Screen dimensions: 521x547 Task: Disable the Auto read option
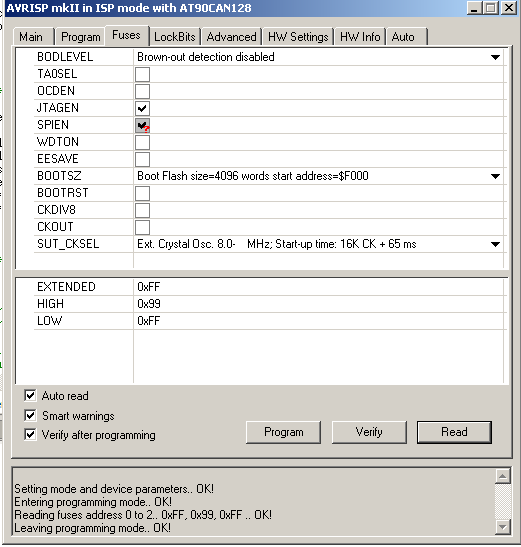[30, 396]
